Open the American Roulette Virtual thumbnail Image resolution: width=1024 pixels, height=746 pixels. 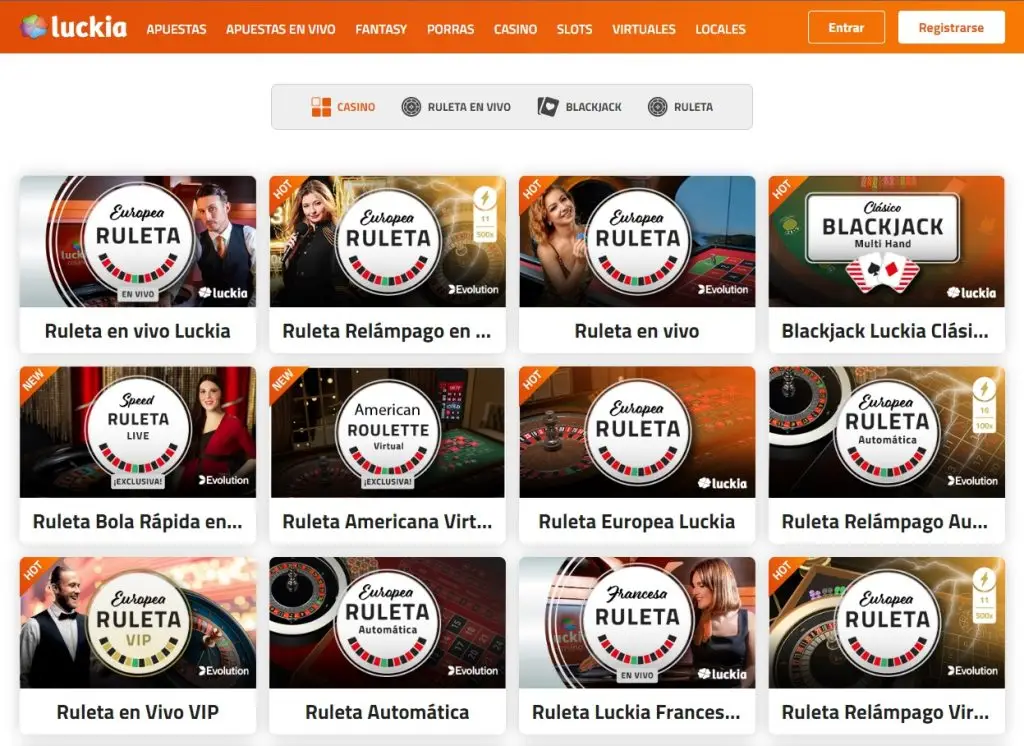(387, 432)
